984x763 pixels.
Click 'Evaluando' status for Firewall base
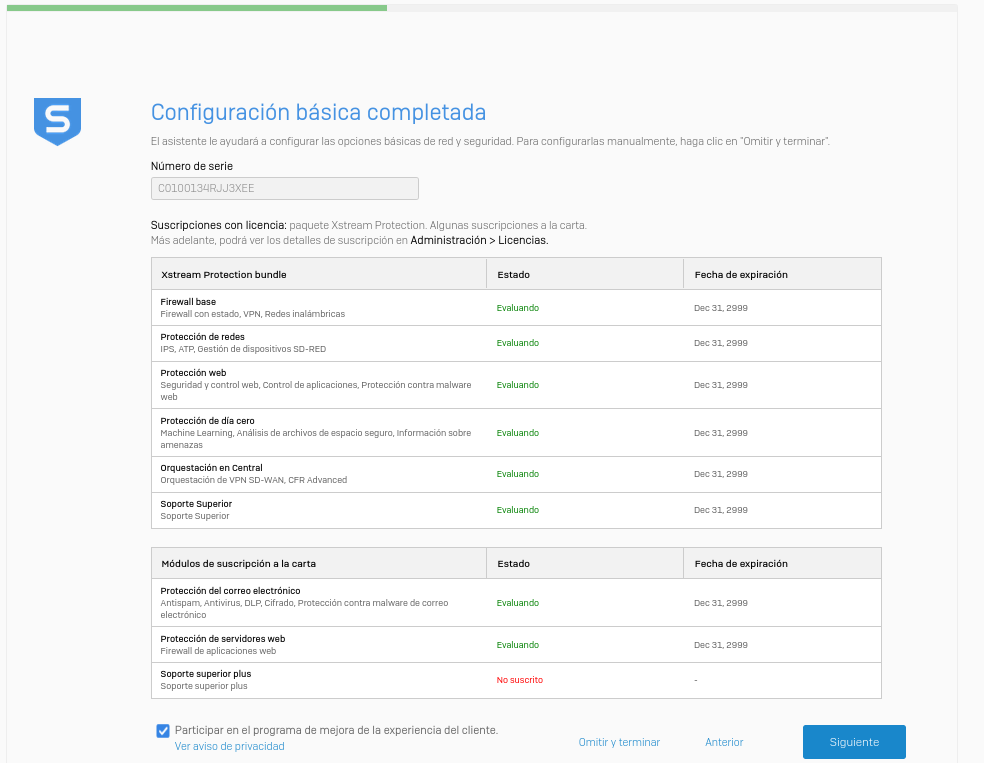pyautogui.click(x=517, y=308)
